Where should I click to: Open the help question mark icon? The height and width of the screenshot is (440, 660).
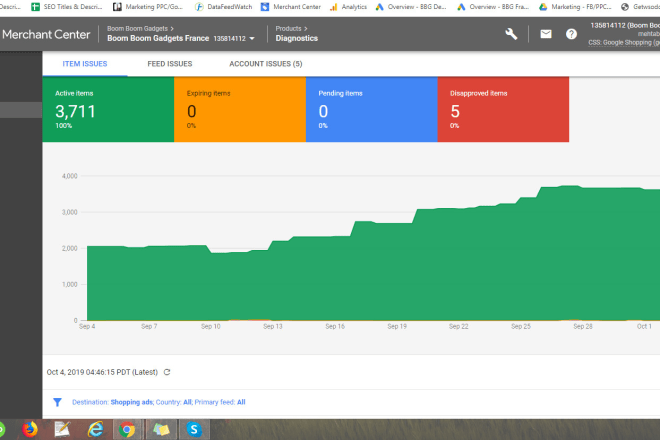[571, 34]
